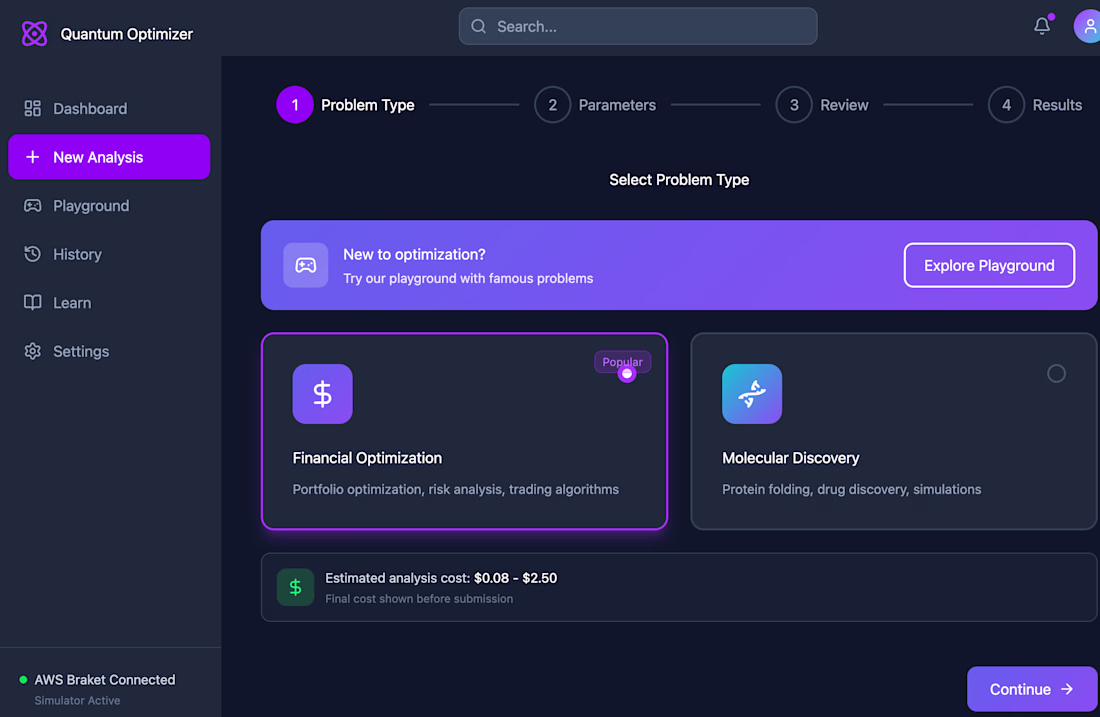This screenshot has height=717, width=1100.
Task: Click the Learn book icon
Action: (32, 302)
